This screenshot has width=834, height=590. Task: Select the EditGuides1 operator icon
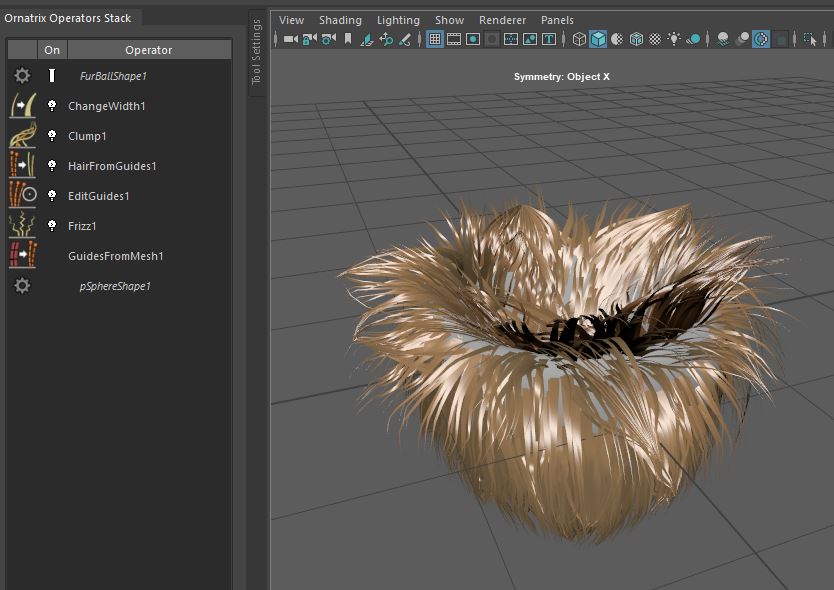[x=22, y=196]
